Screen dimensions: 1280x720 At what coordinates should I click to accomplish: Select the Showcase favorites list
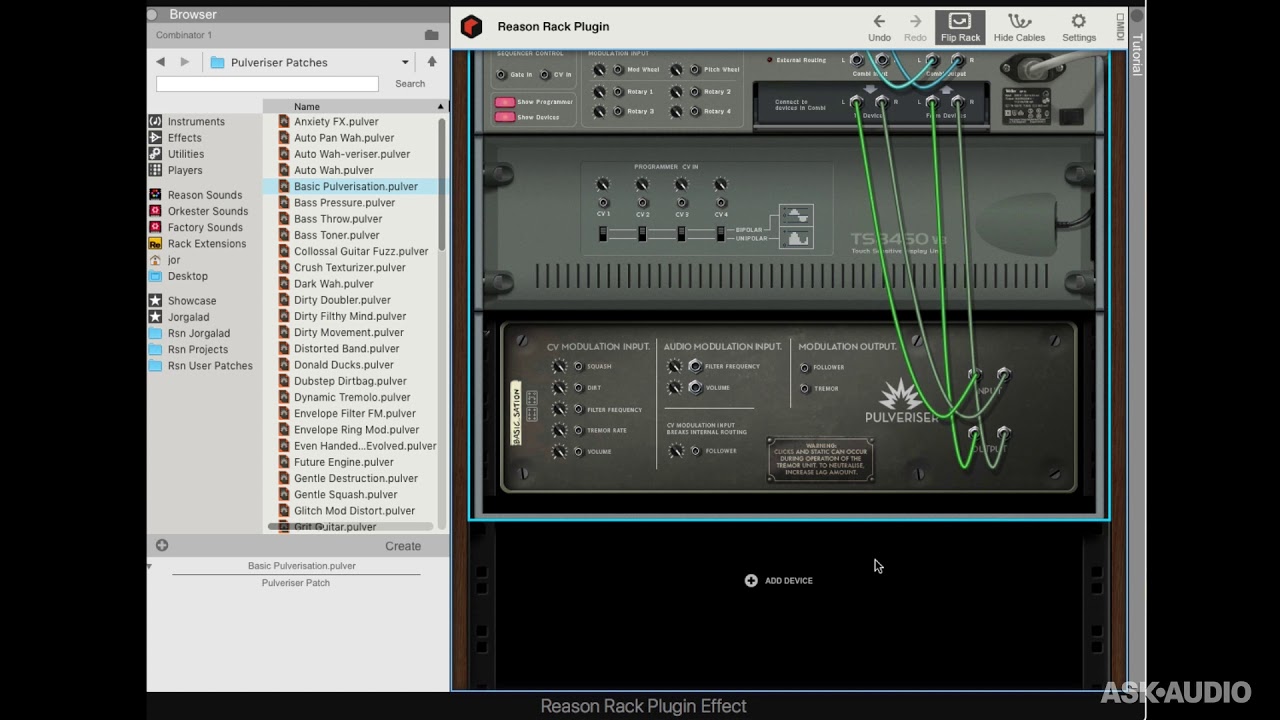click(192, 300)
